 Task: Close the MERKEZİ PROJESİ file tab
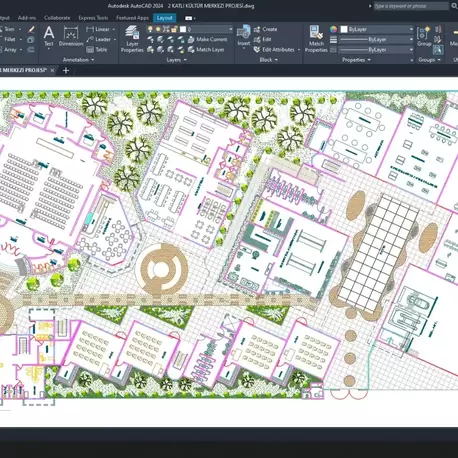click(52, 70)
